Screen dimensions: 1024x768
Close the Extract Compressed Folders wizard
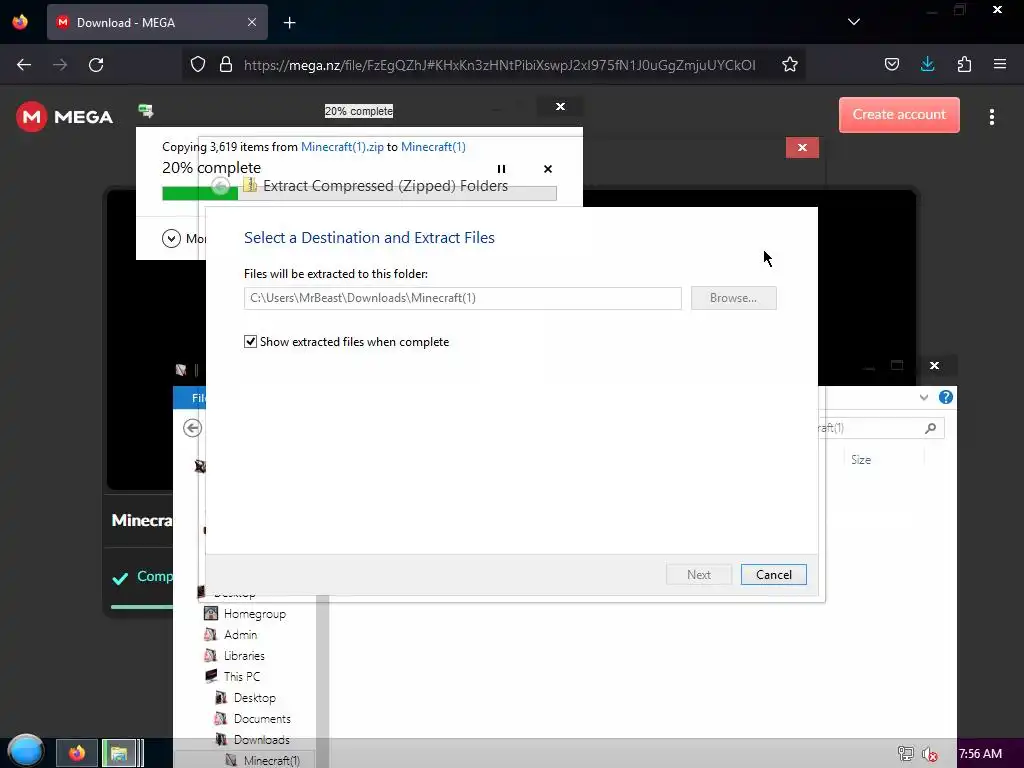(x=802, y=148)
